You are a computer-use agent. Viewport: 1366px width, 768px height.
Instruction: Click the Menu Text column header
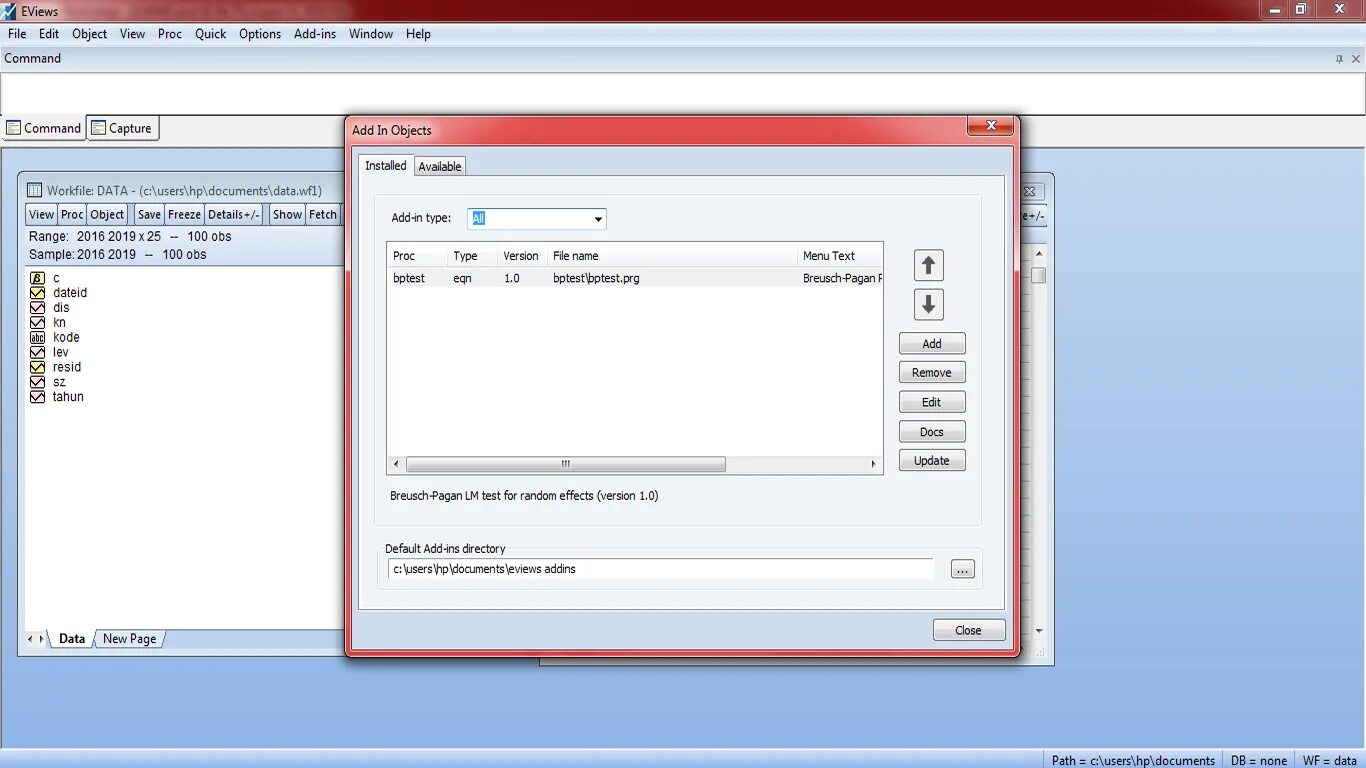(839, 256)
